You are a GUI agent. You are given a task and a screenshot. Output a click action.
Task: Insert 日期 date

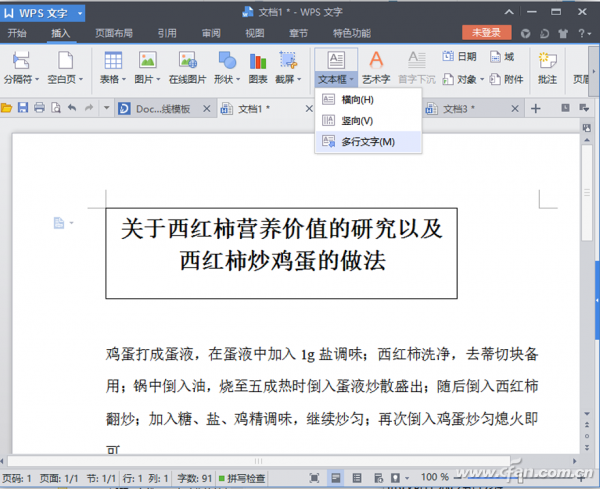(460, 57)
